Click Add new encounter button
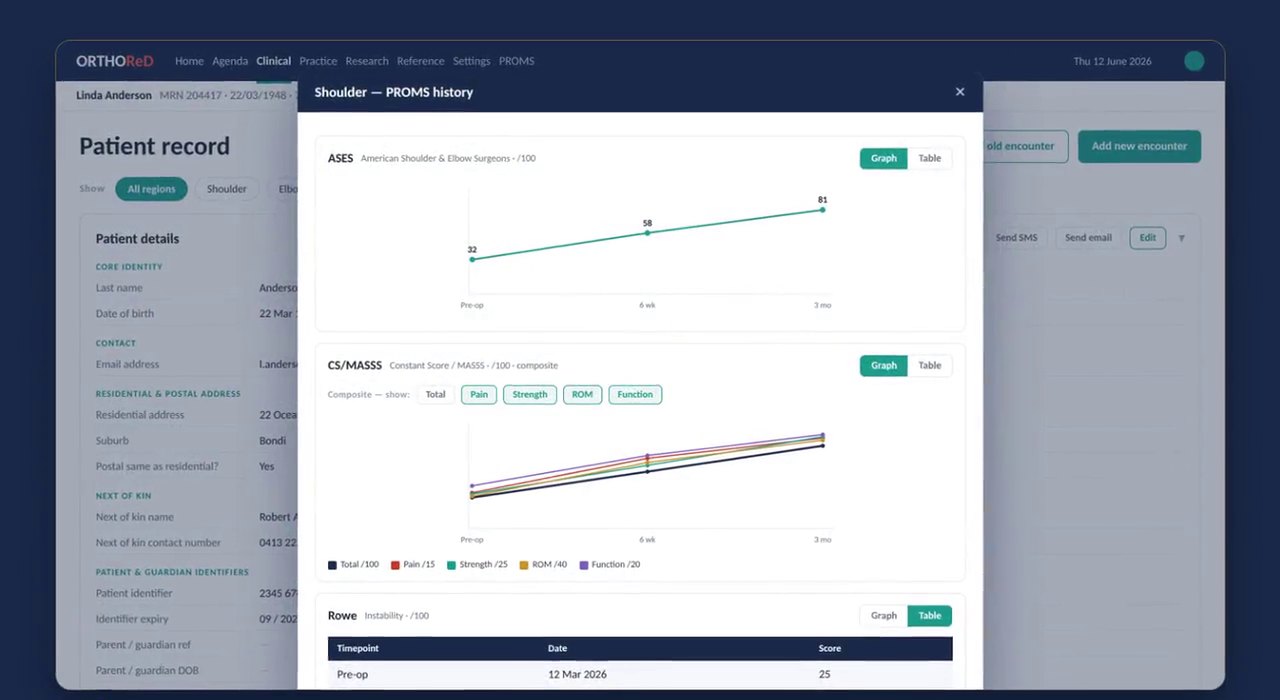1280x700 pixels. click(1139, 146)
